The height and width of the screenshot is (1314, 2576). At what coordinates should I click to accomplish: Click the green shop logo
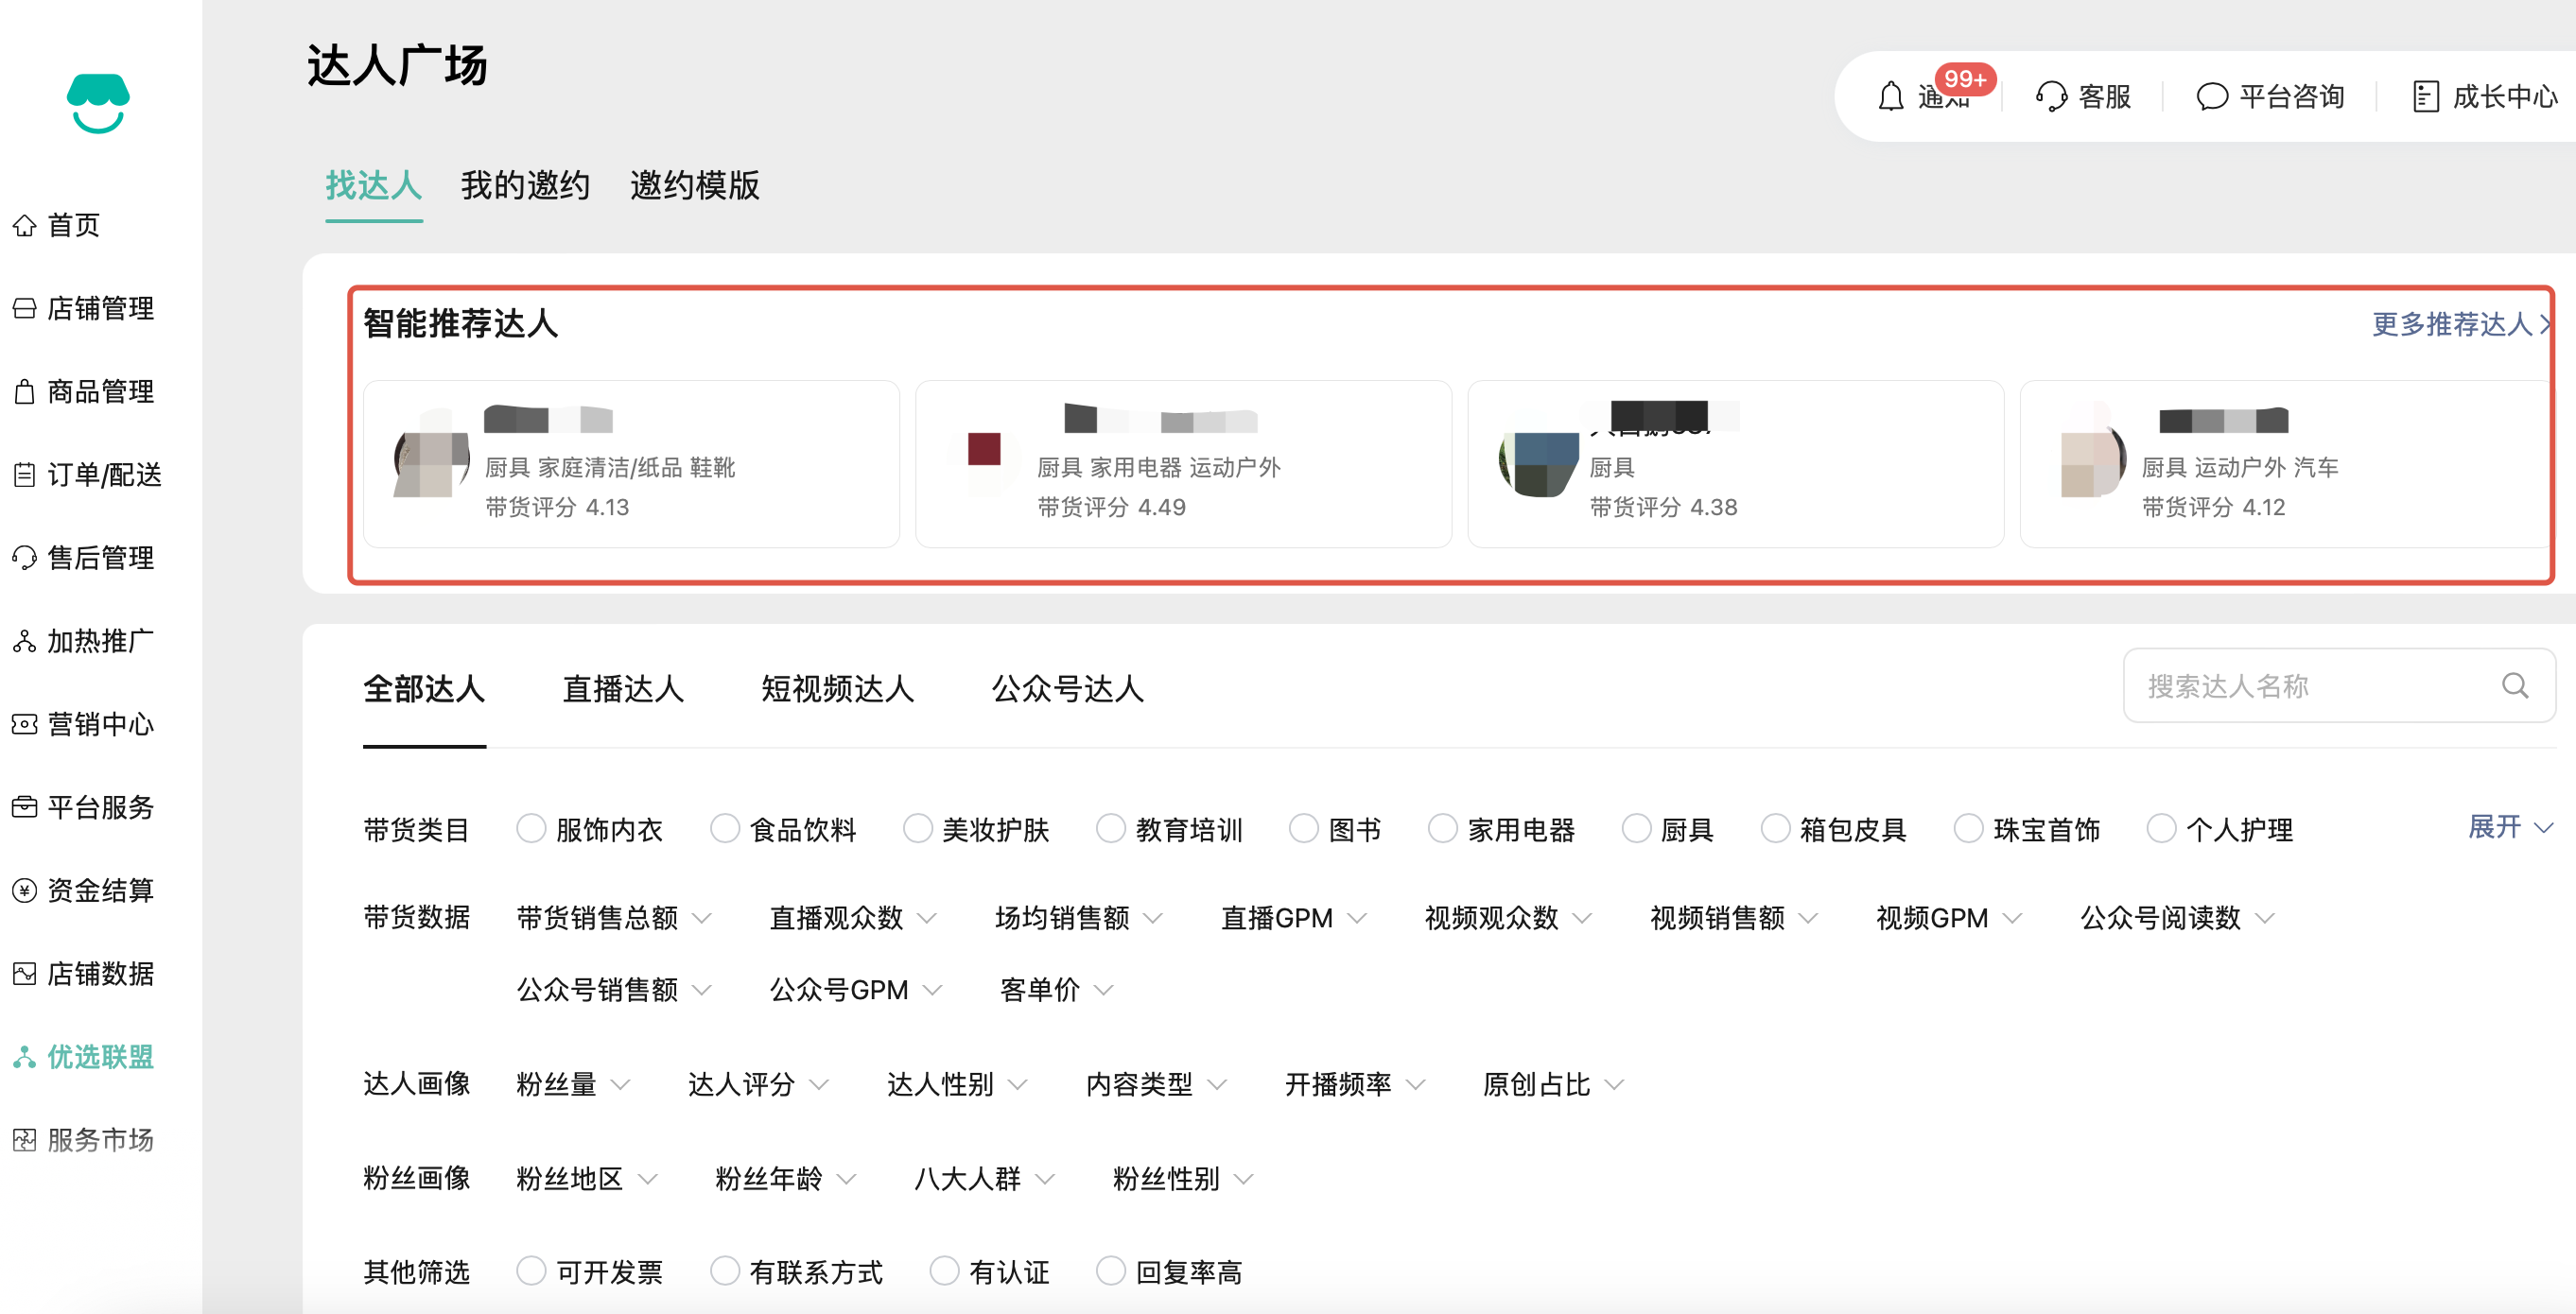98,102
